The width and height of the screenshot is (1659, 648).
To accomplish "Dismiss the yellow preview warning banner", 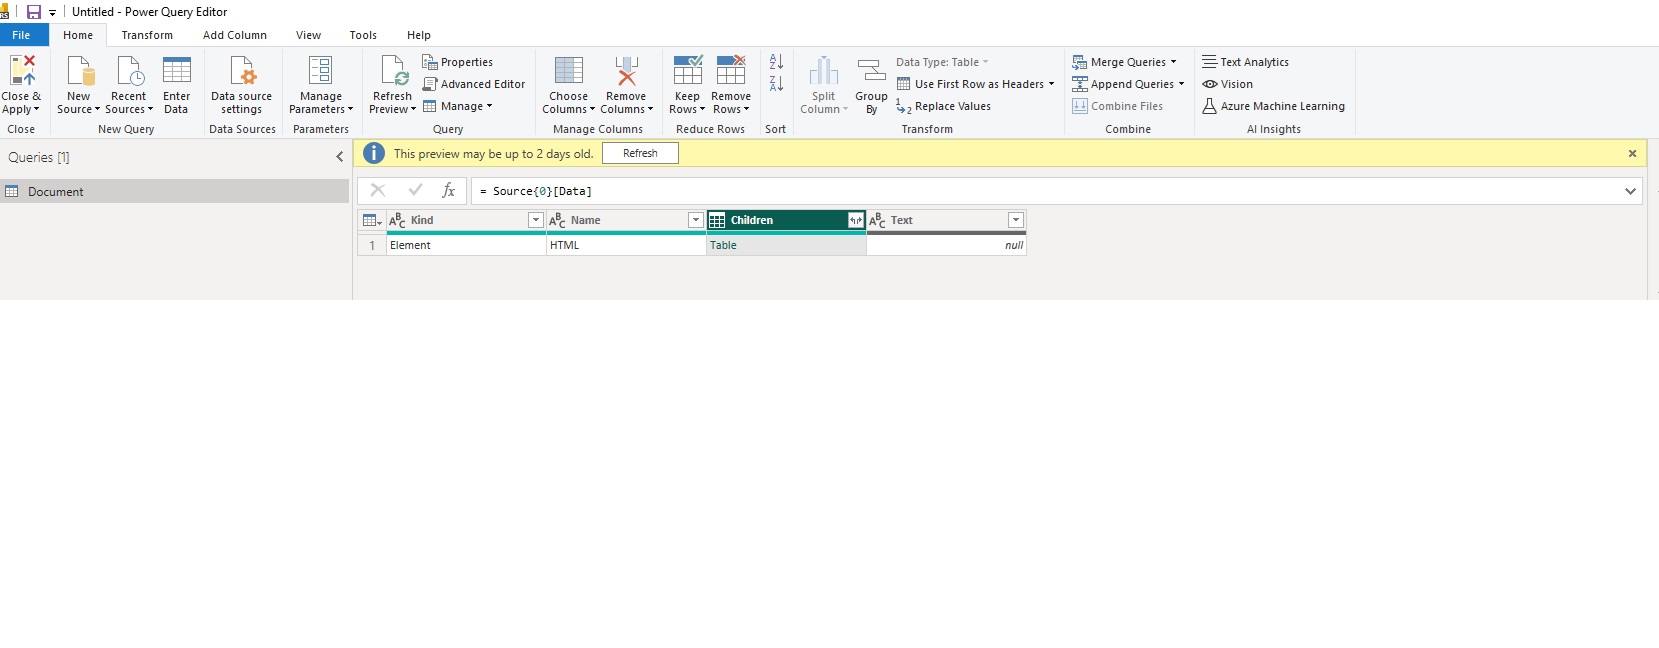I will pos(1632,154).
